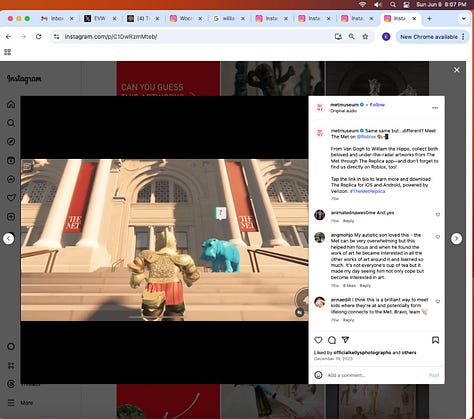Reply to the angmohjo comment

click(365, 286)
